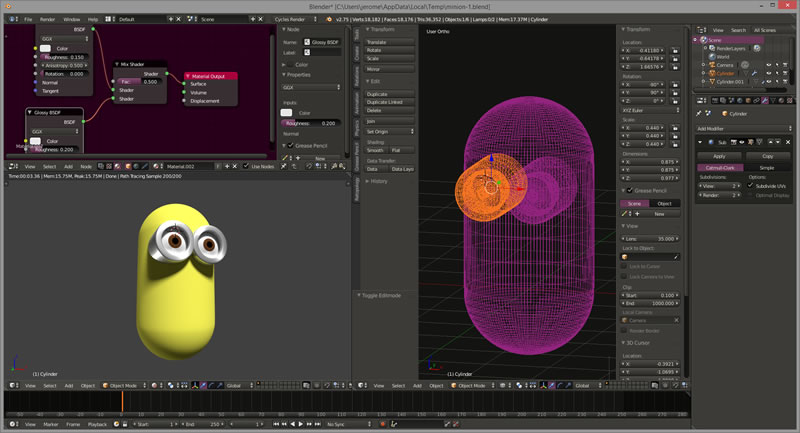
Task: Open Object Mode dropdown in right 3D view
Action: (473, 386)
